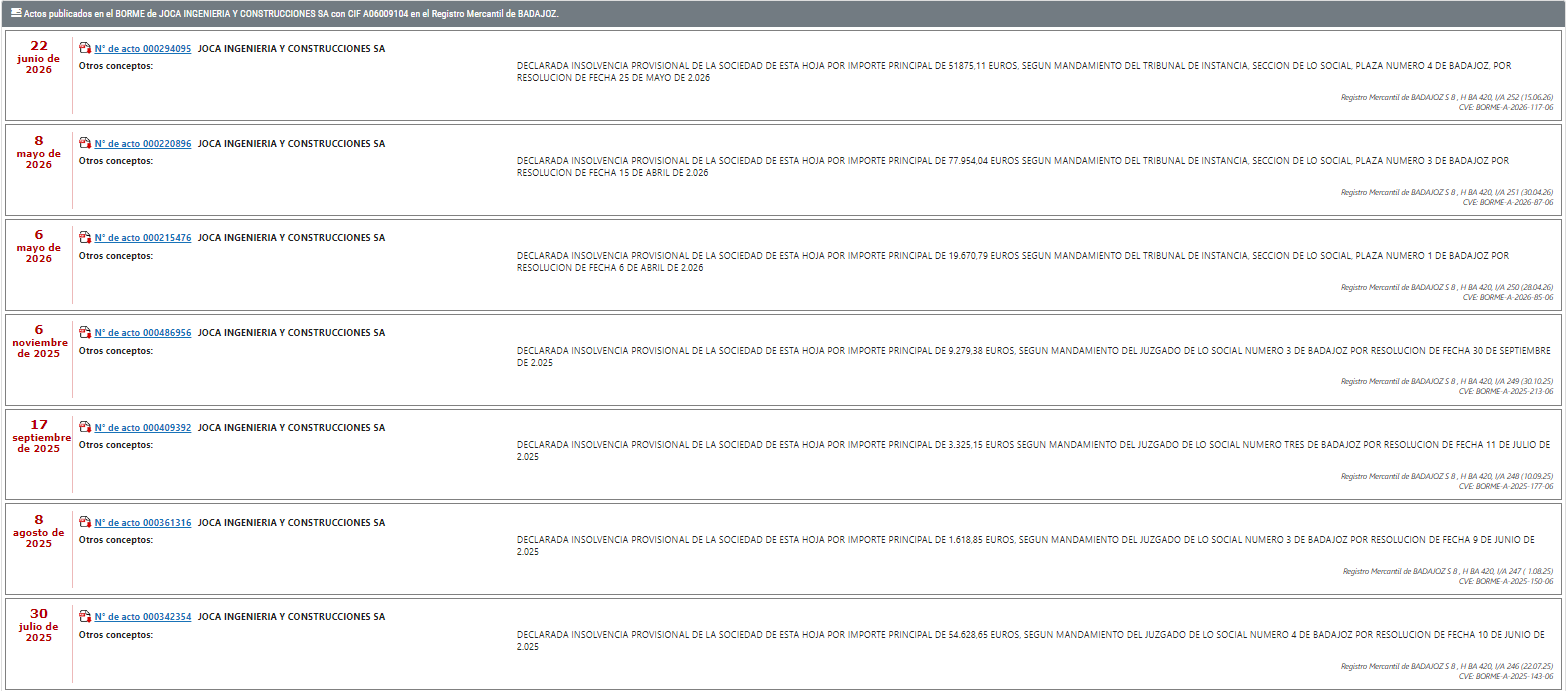Open link Nº de acto 000342354

click(x=143, y=617)
